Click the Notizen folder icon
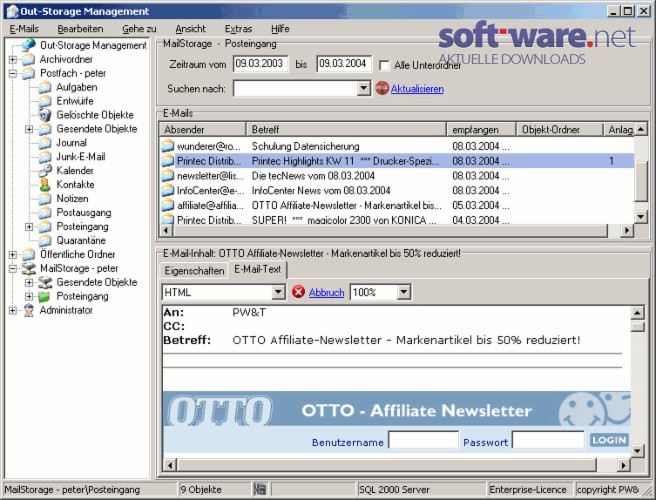Viewport: 656px width, 500px height. (45, 199)
